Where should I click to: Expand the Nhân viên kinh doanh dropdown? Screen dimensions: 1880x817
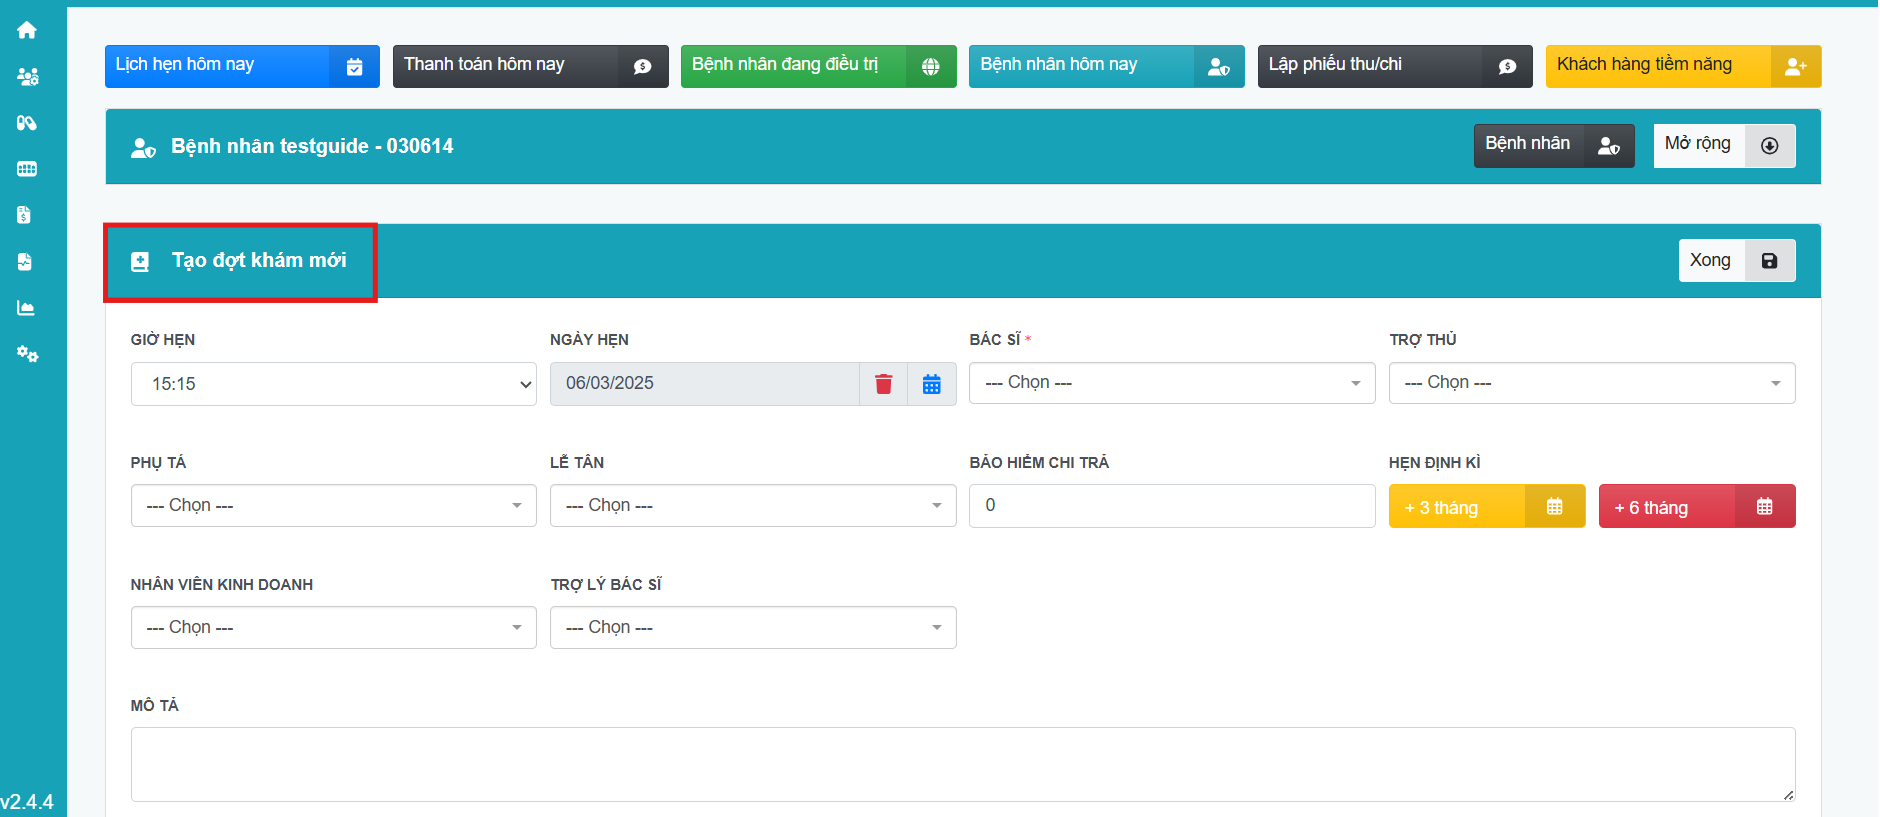333,628
